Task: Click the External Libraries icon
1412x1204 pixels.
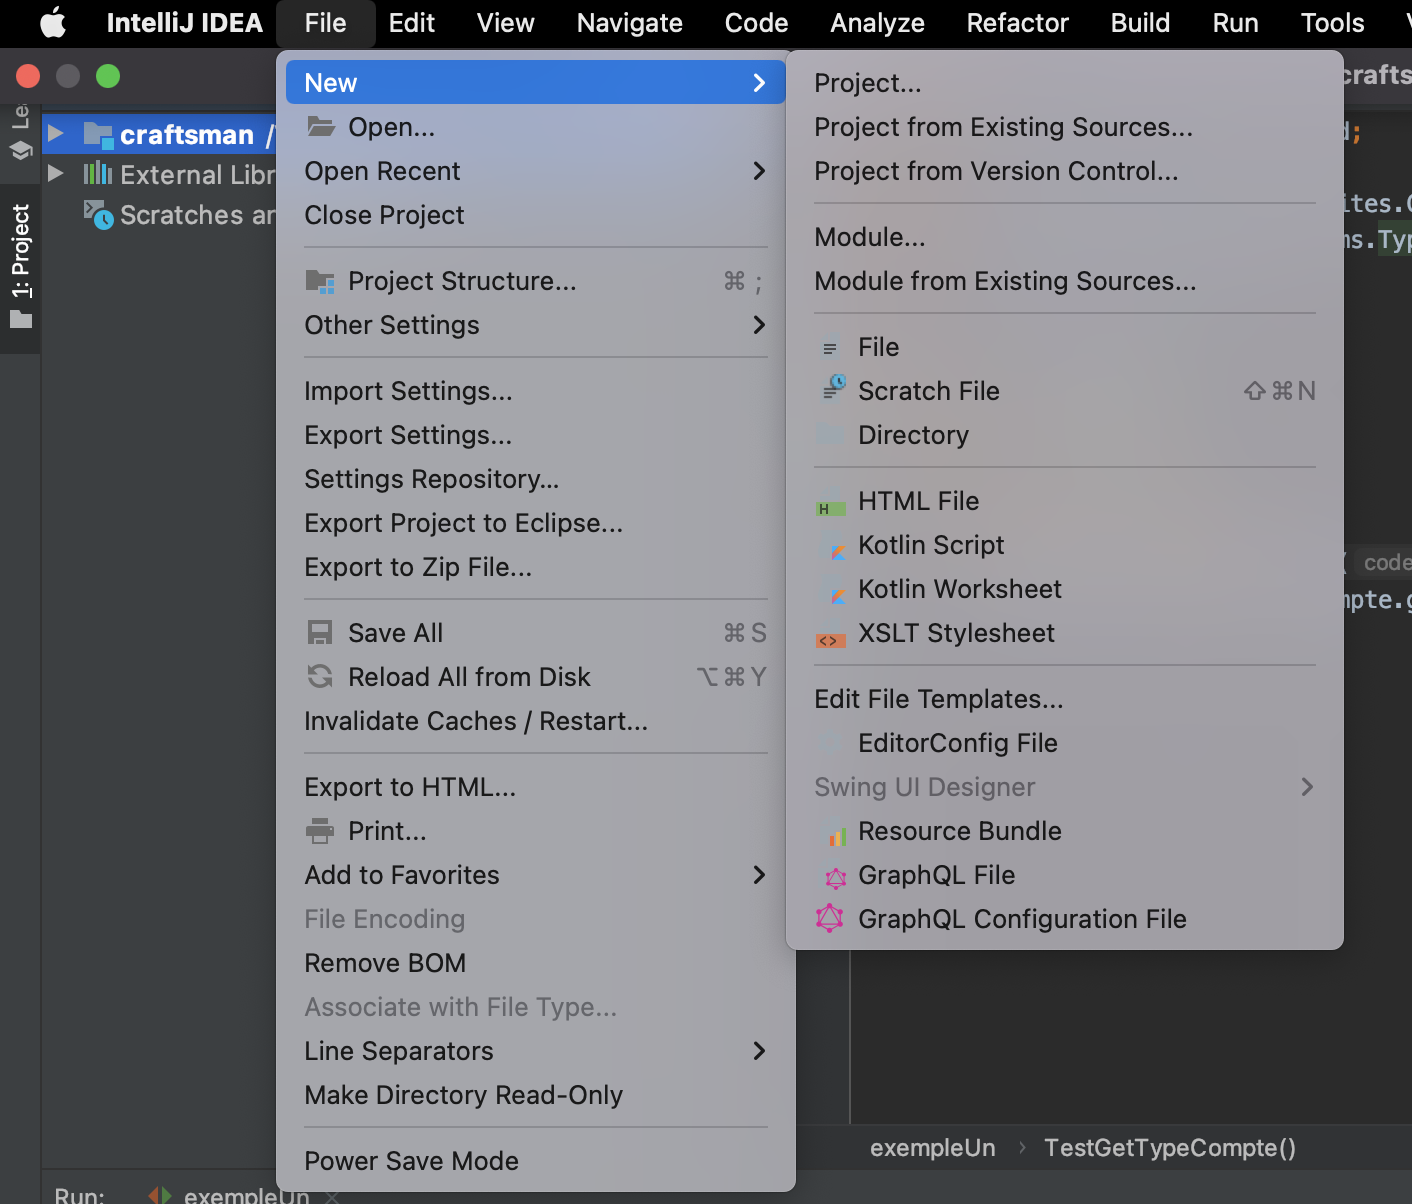Action: point(97,174)
